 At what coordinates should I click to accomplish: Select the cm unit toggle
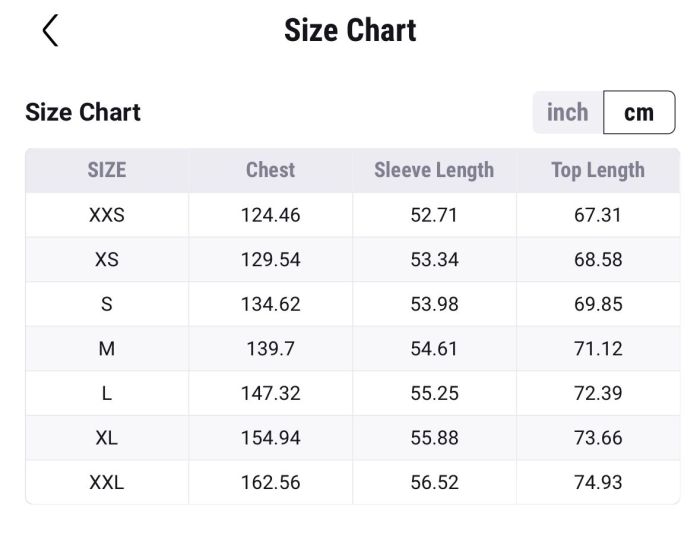tap(639, 112)
